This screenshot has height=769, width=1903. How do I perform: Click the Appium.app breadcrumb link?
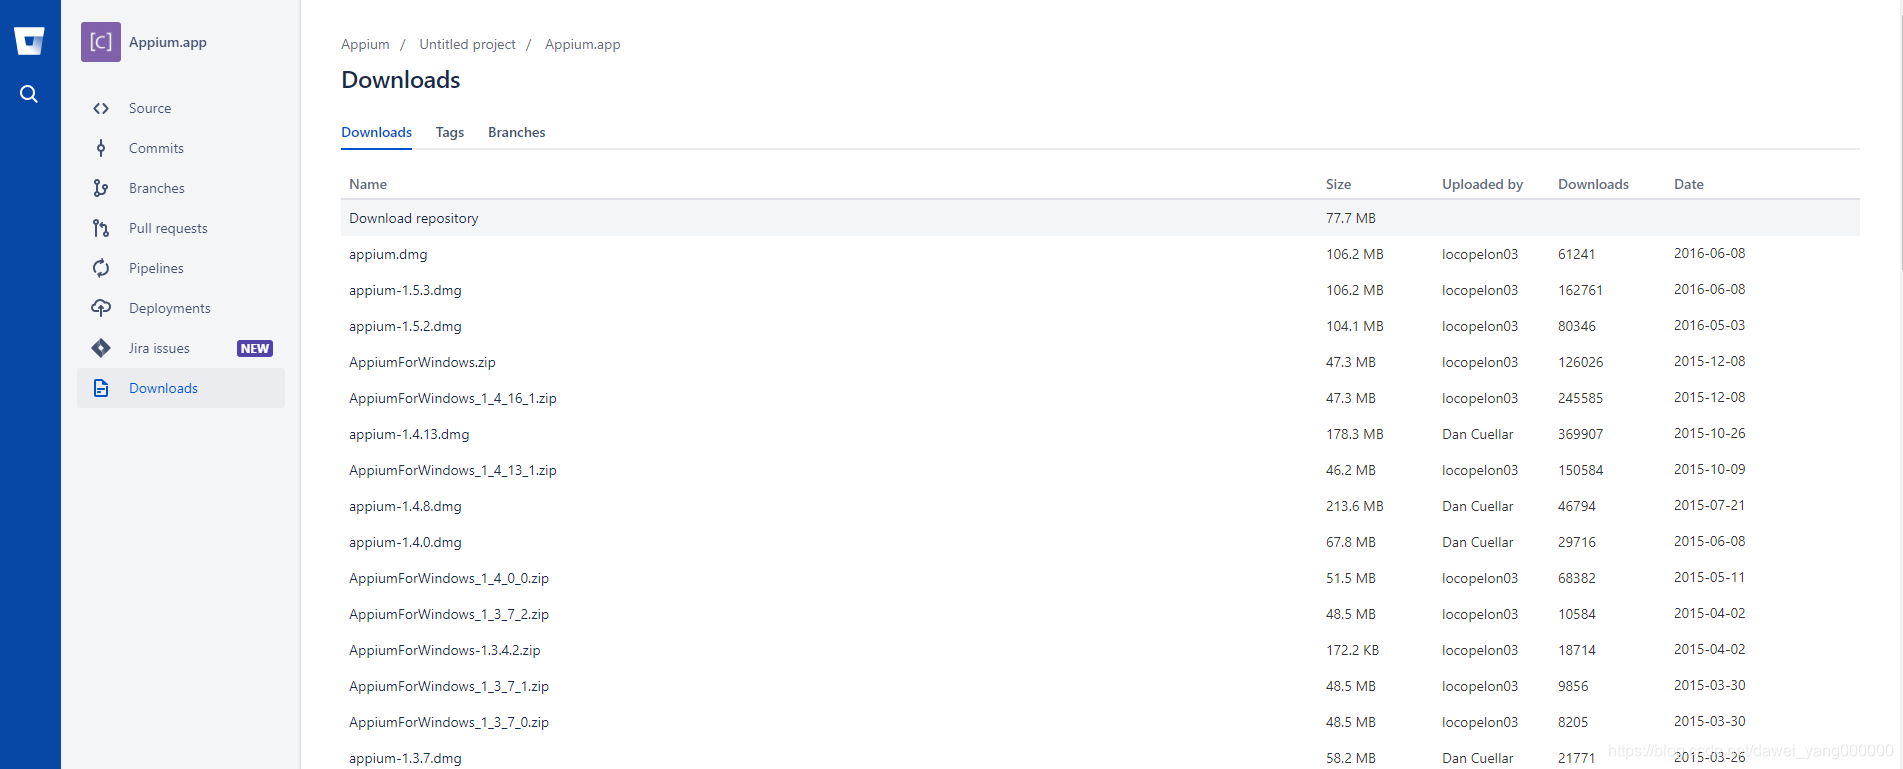[582, 44]
